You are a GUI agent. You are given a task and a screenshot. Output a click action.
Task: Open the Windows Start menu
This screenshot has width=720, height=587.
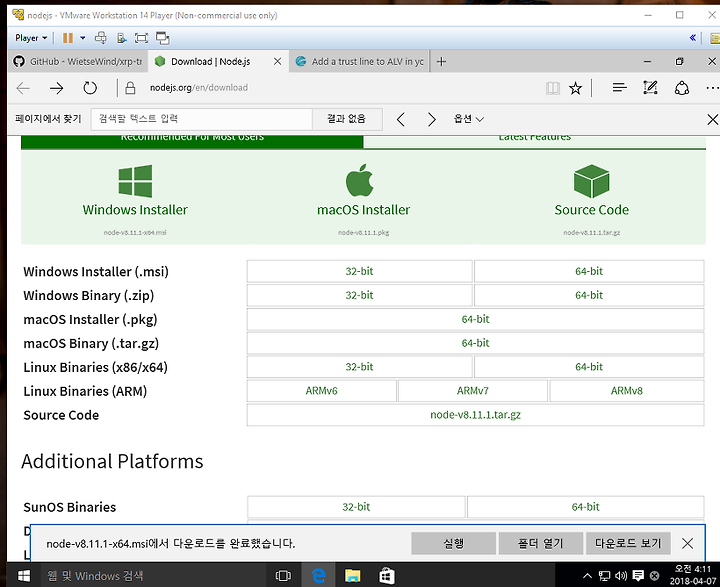coord(23,576)
